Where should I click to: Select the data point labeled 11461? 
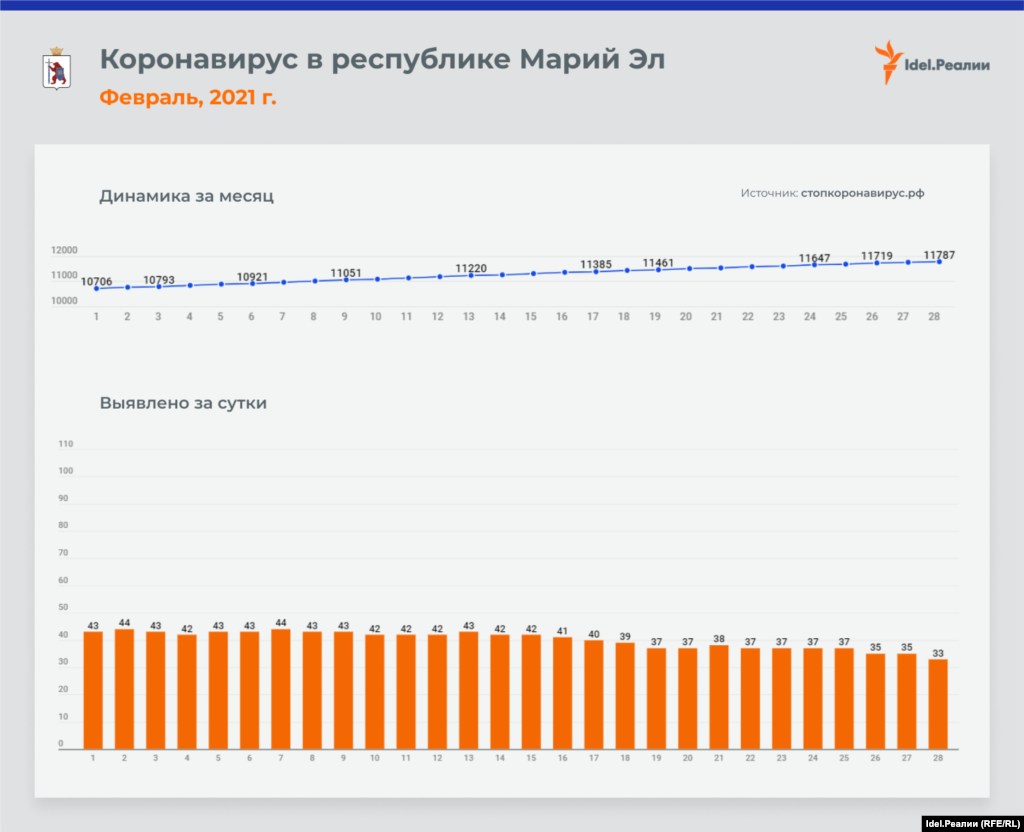658,269
